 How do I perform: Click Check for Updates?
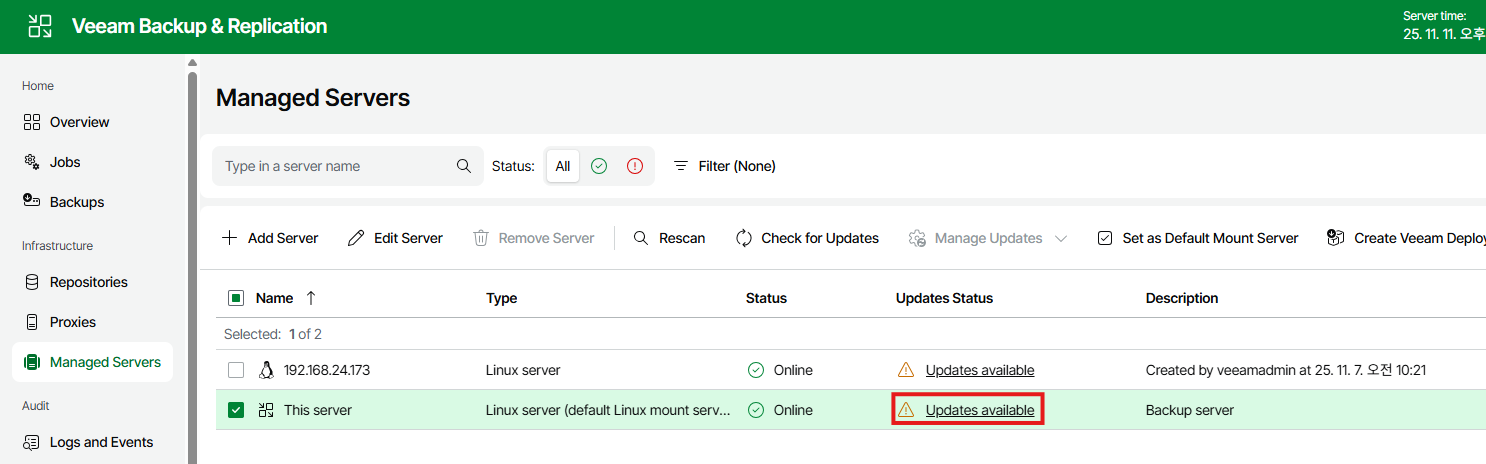[807, 238]
